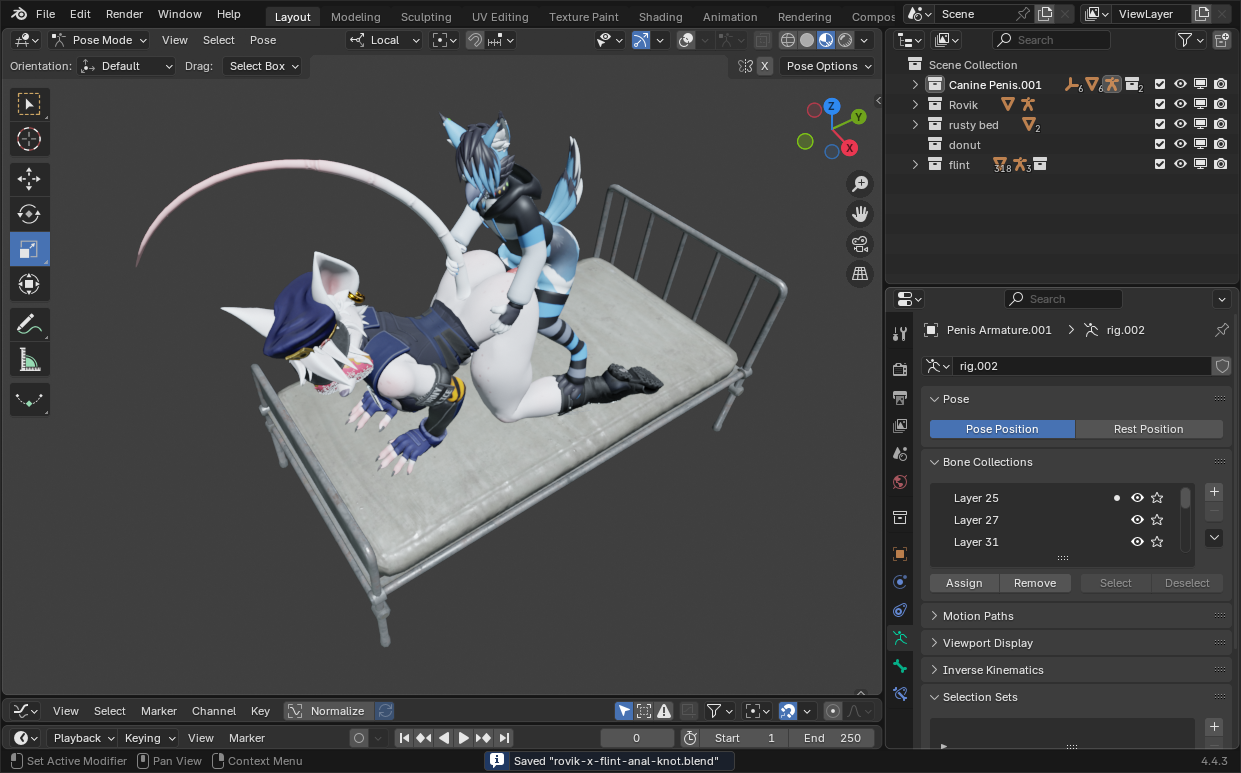
Task: Open the Scene properties tab
Action: [900, 454]
